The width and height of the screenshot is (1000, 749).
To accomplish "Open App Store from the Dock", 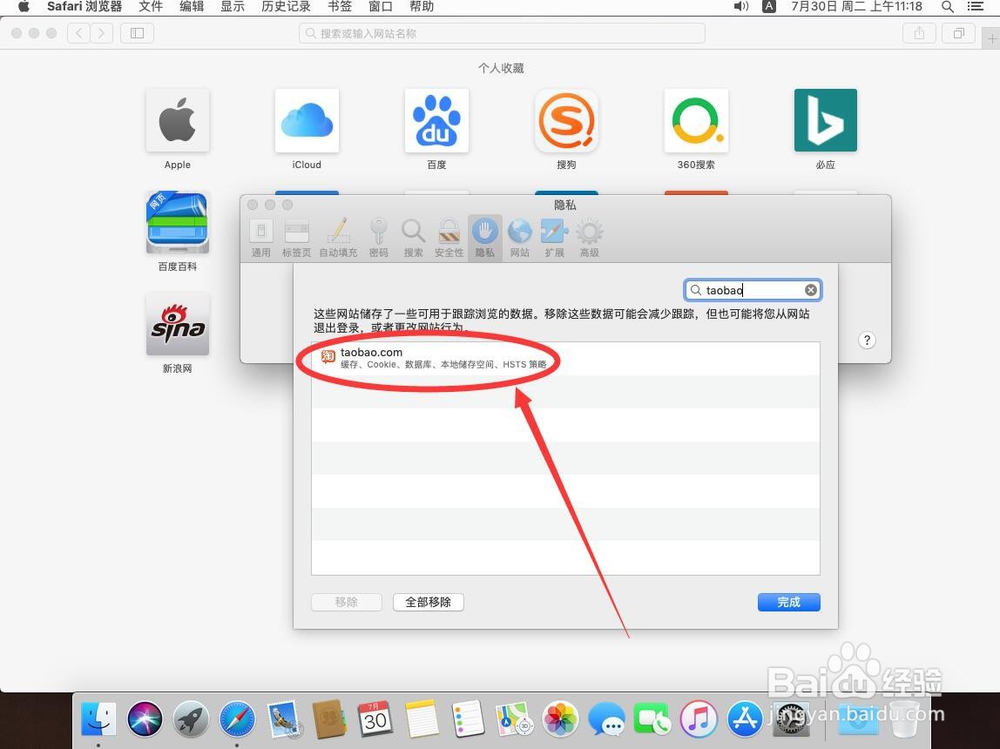I will [744, 719].
